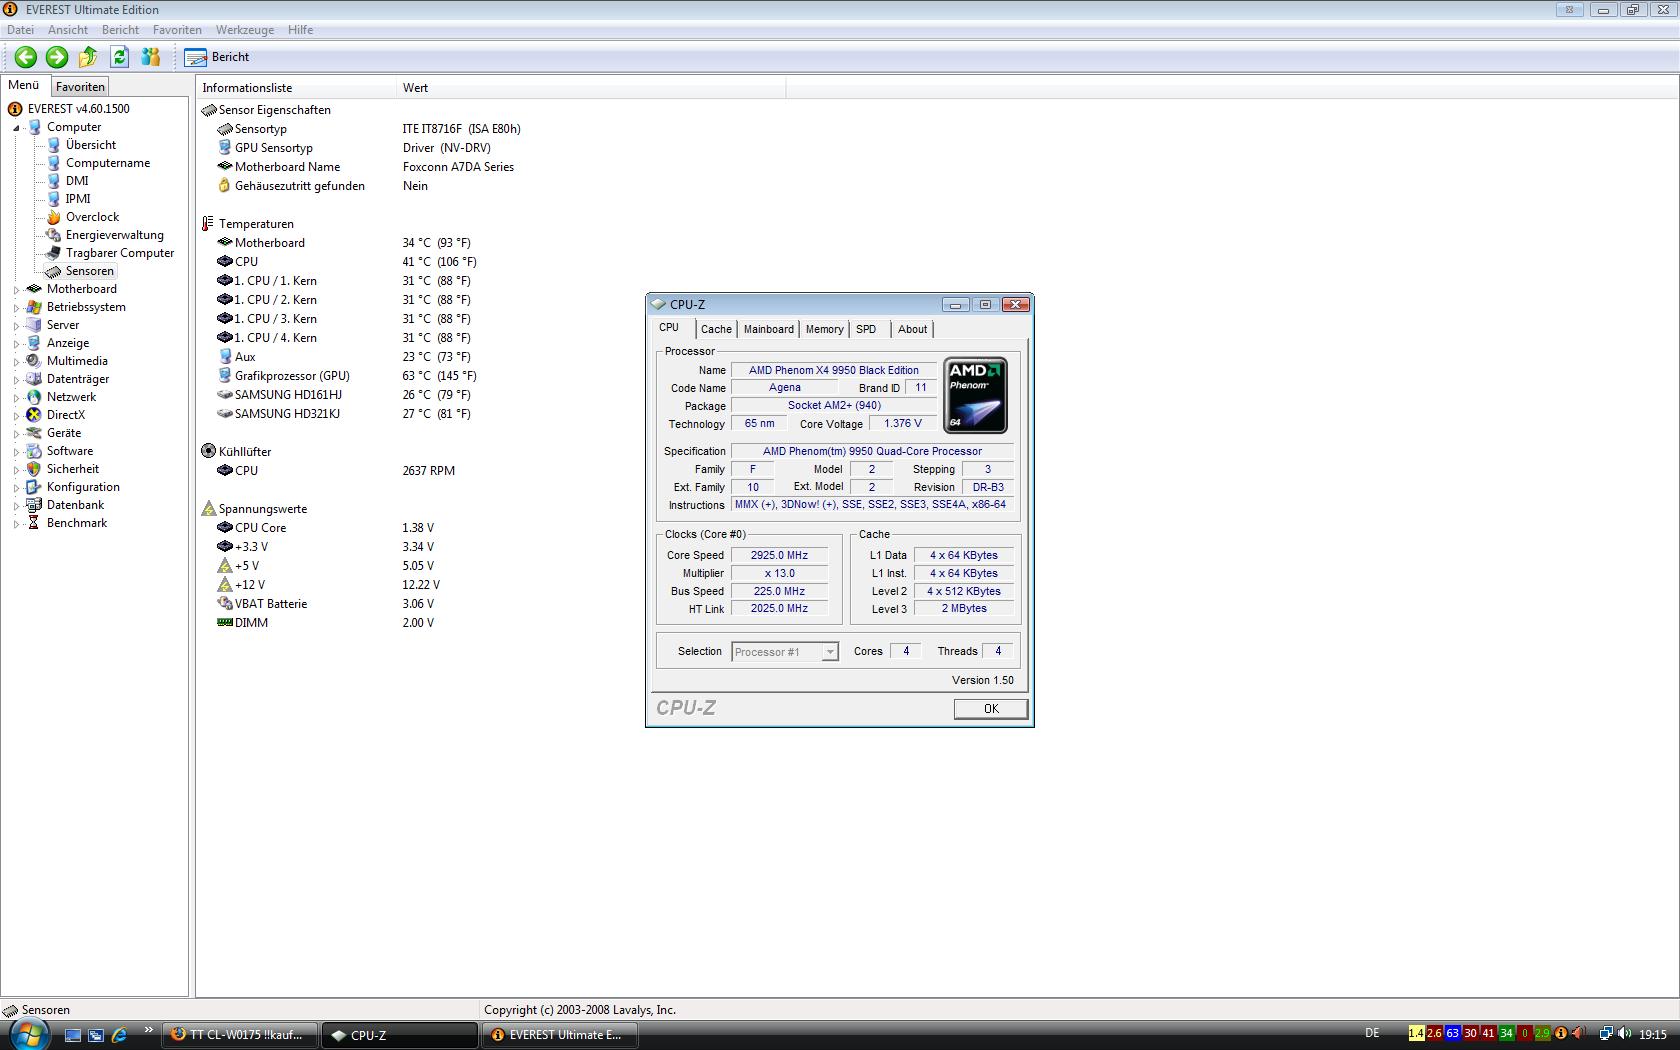The width and height of the screenshot is (1680, 1050).
Task: Switch to Cache tab in CPU-Z
Action: [x=716, y=329]
